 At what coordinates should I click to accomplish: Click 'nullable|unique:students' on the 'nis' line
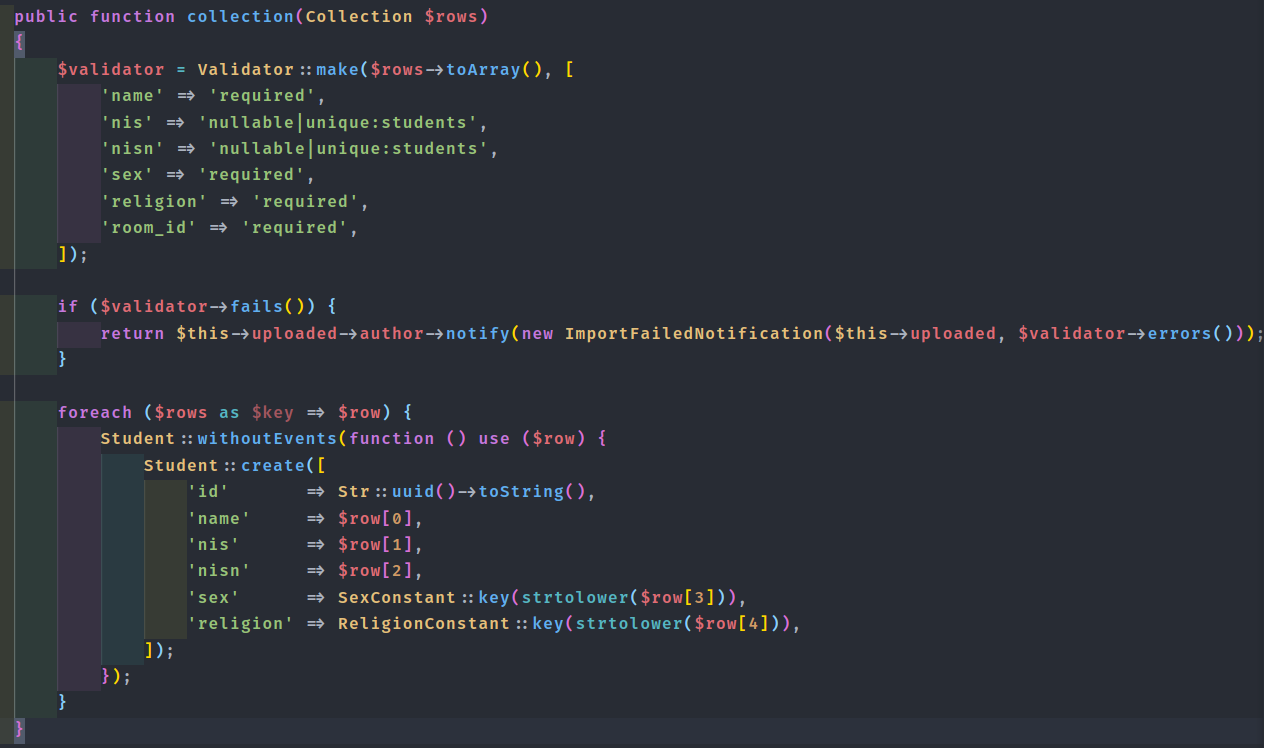(337, 122)
